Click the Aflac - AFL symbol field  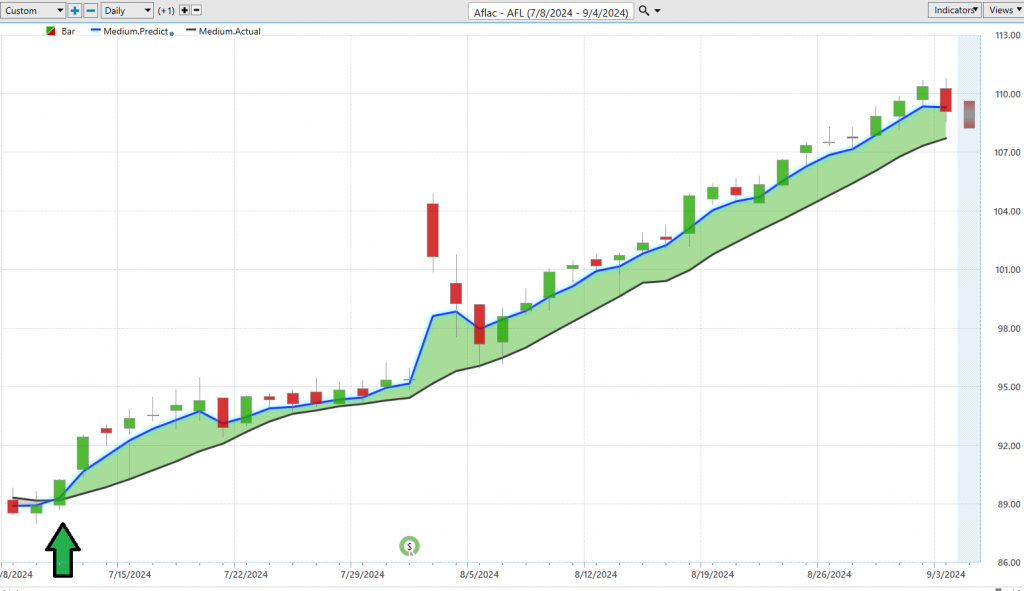[x=551, y=12]
